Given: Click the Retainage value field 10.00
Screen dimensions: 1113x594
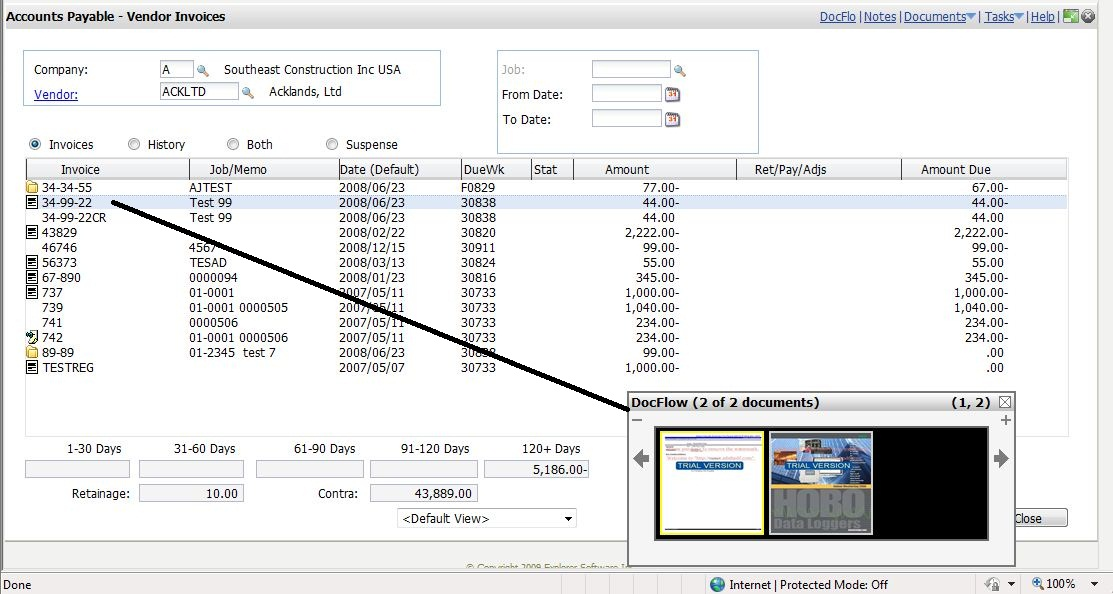Looking at the screenshot, I should [191, 493].
